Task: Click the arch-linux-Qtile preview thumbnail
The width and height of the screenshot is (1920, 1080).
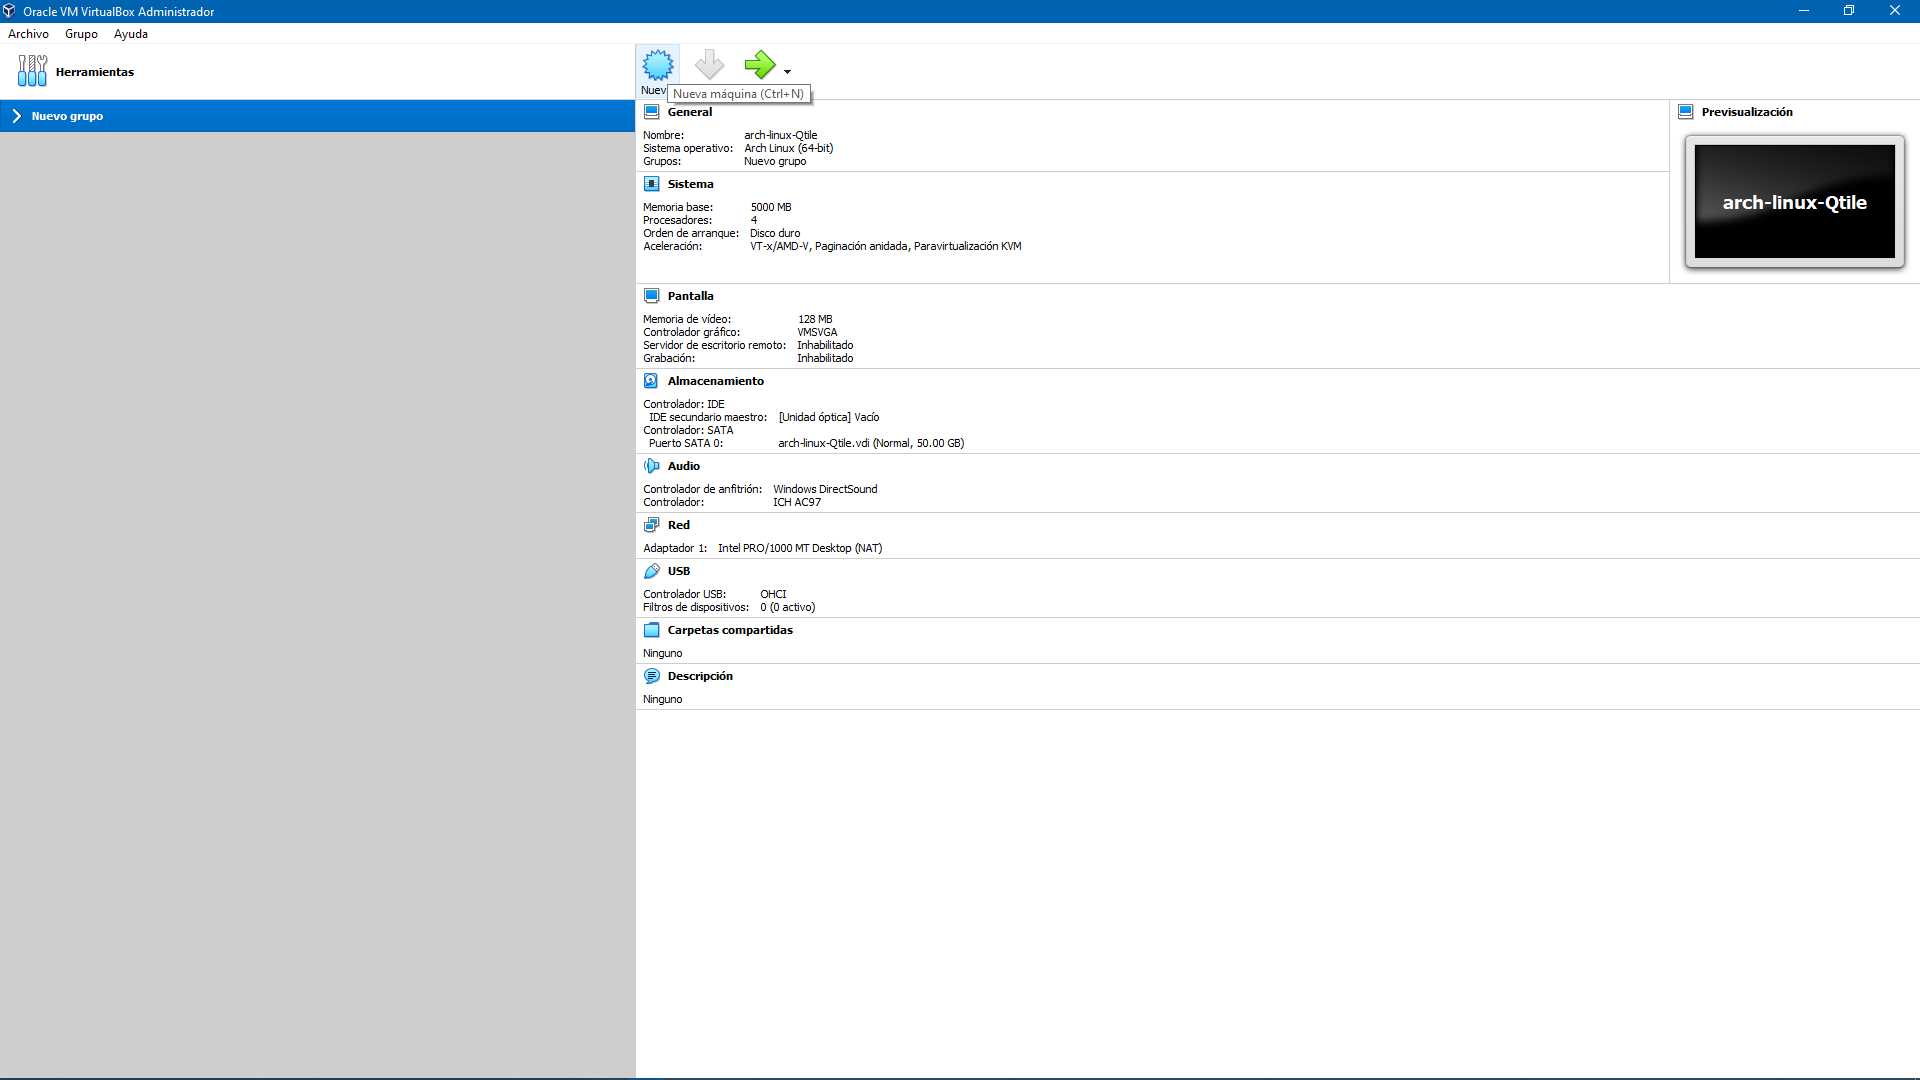Action: pos(1794,202)
